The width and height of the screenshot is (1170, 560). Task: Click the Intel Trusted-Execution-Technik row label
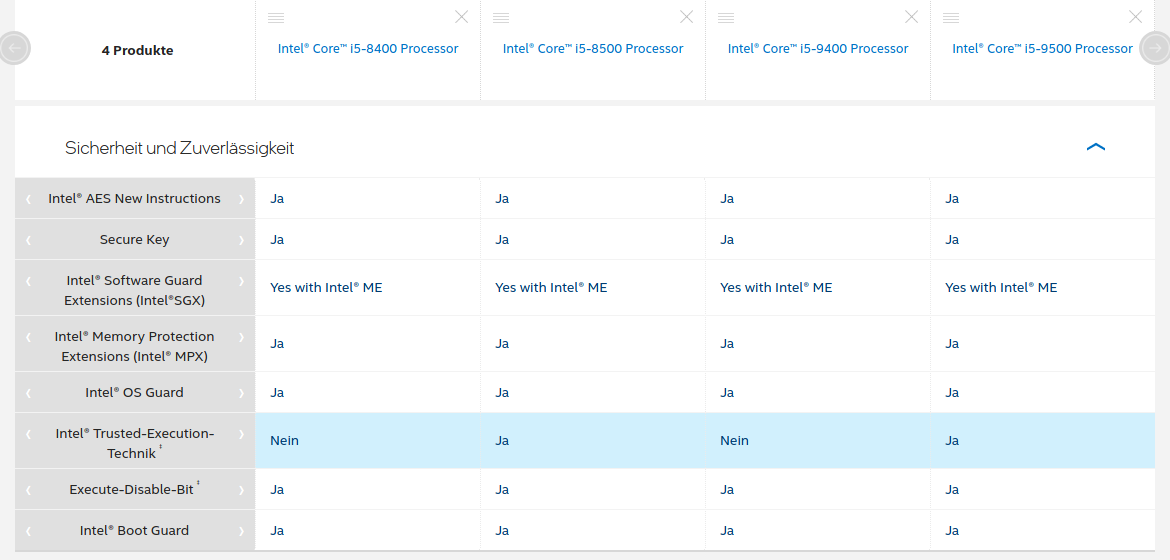[x=134, y=443]
